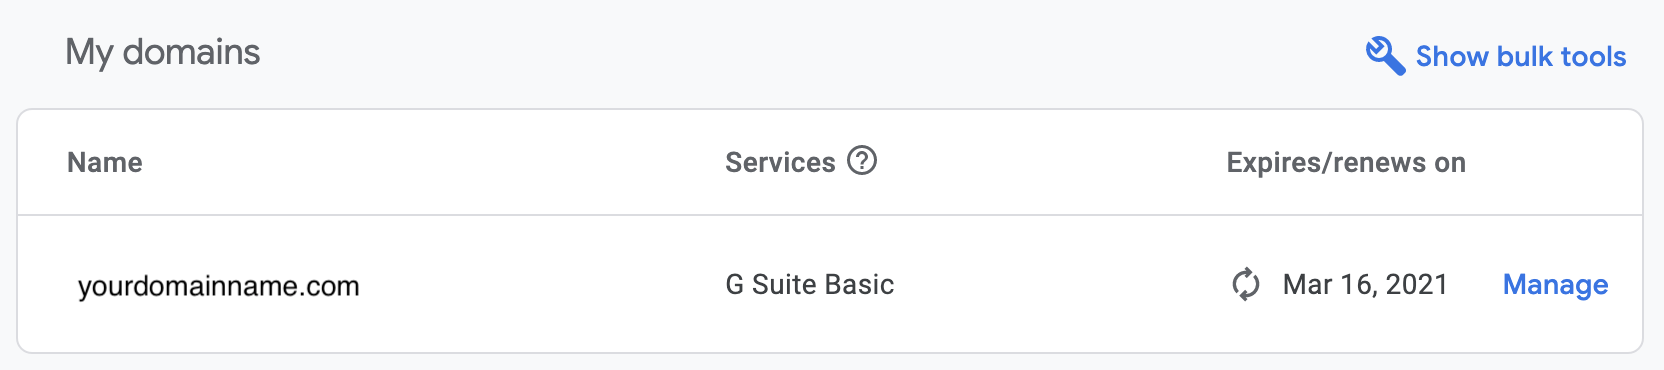Select the yourdomainname.com domain name
The height and width of the screenshot is (370, 1664).
(x=219, y=286)
